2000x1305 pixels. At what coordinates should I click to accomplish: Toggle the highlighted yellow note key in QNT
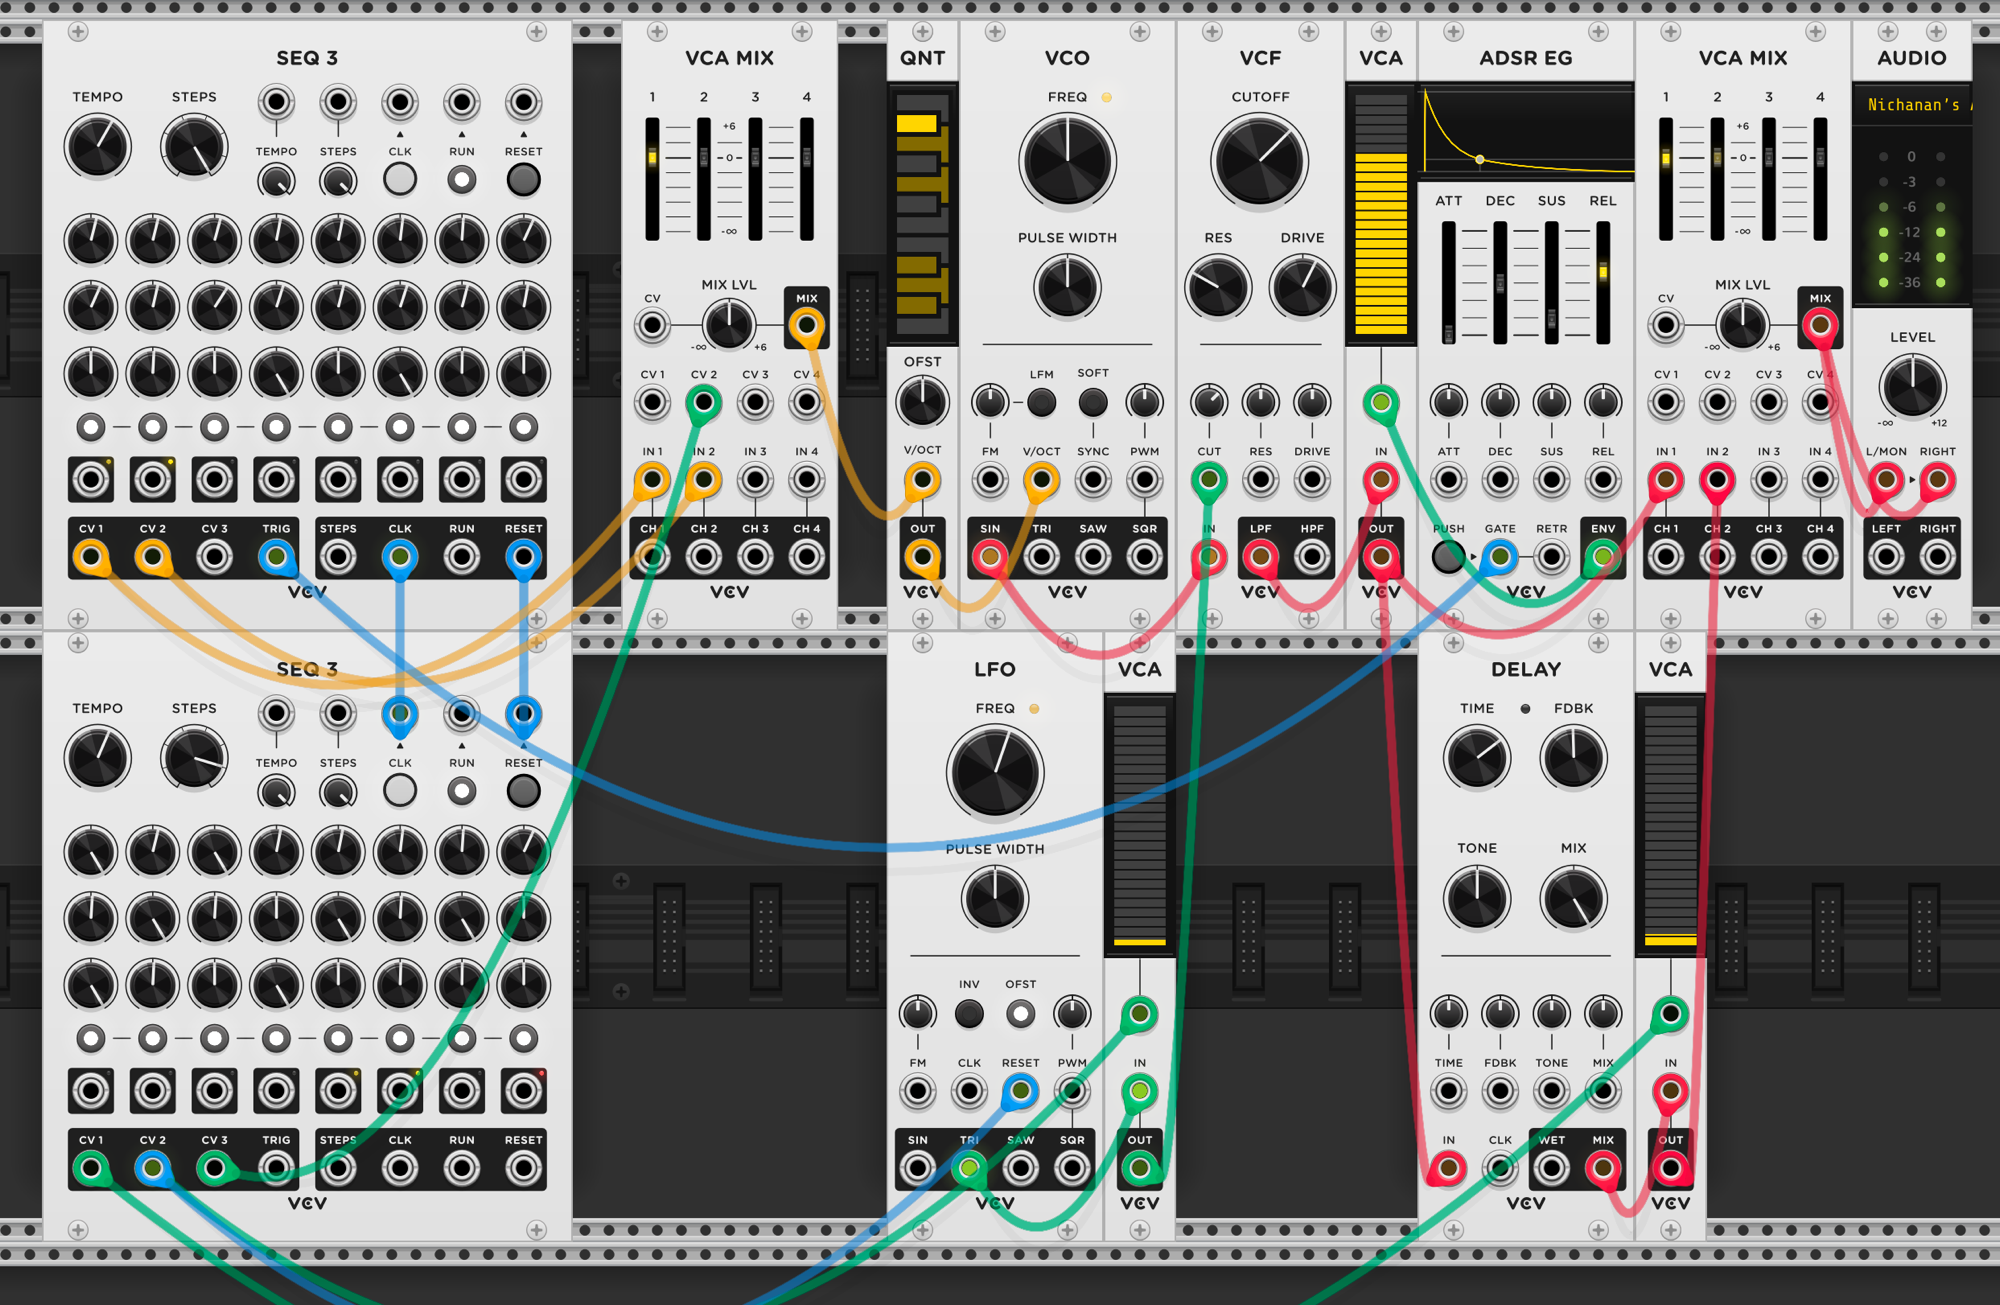916,124
